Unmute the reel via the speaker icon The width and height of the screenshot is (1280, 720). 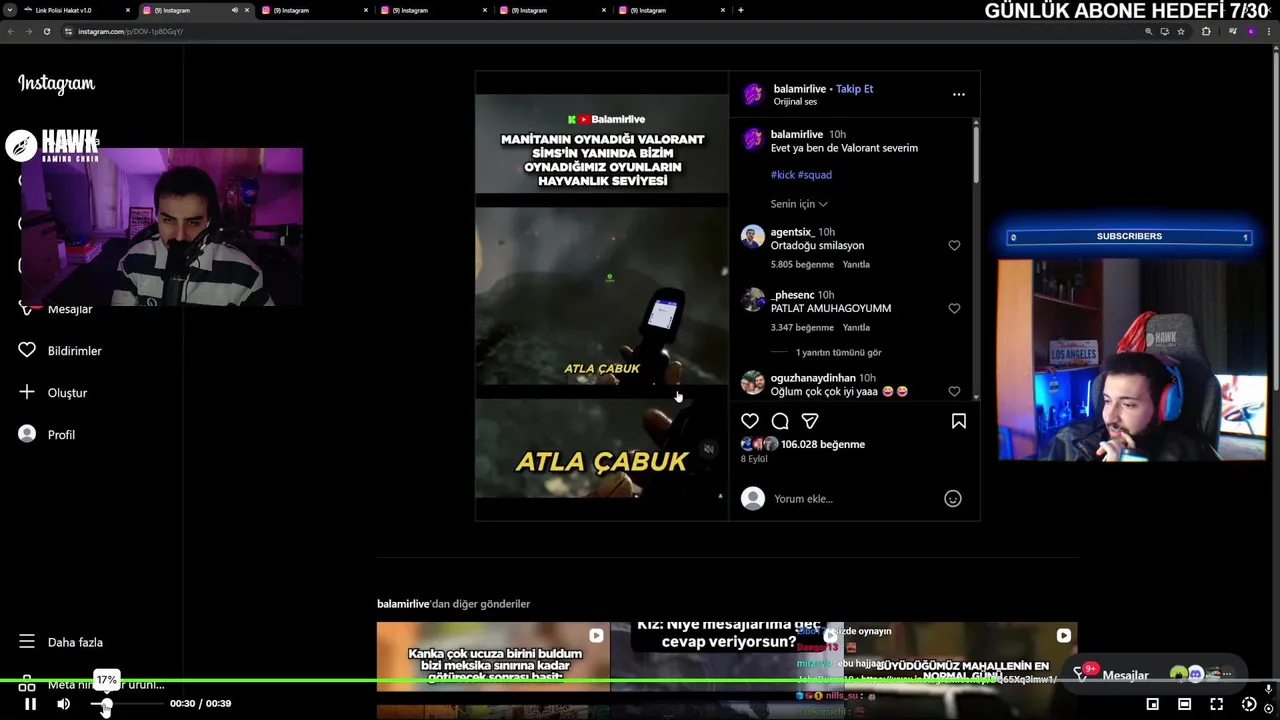click(709, 449)
